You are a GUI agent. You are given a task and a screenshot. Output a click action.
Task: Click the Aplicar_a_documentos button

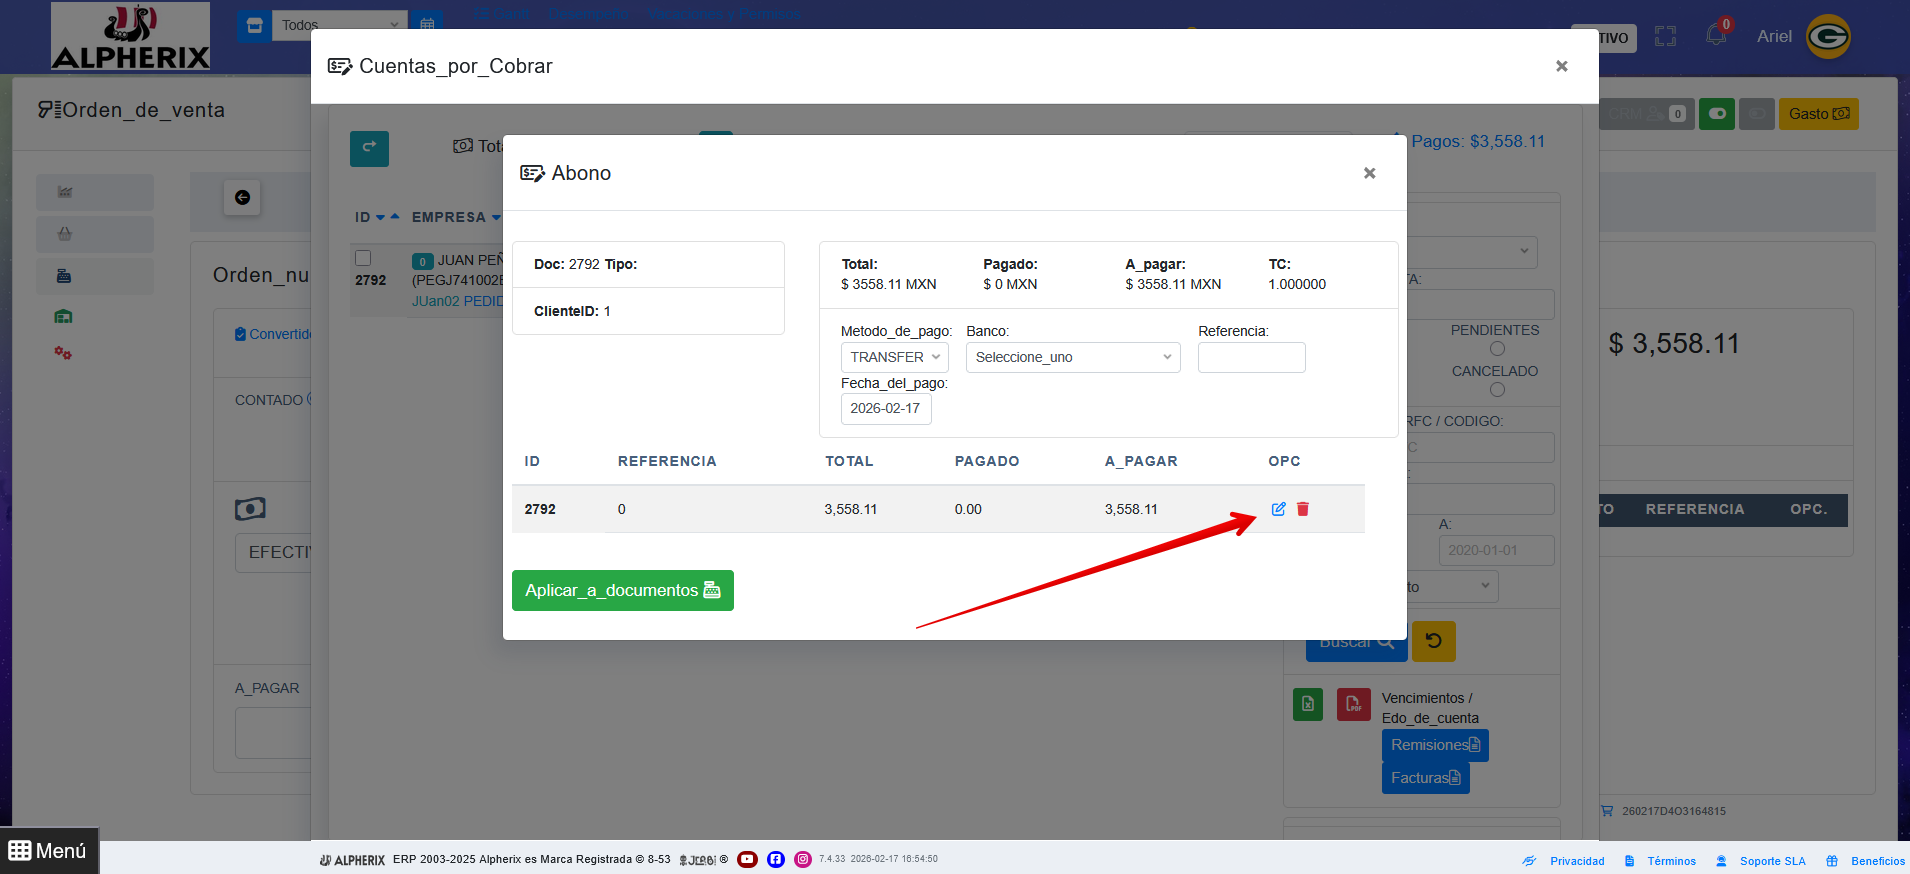[622, 590]
